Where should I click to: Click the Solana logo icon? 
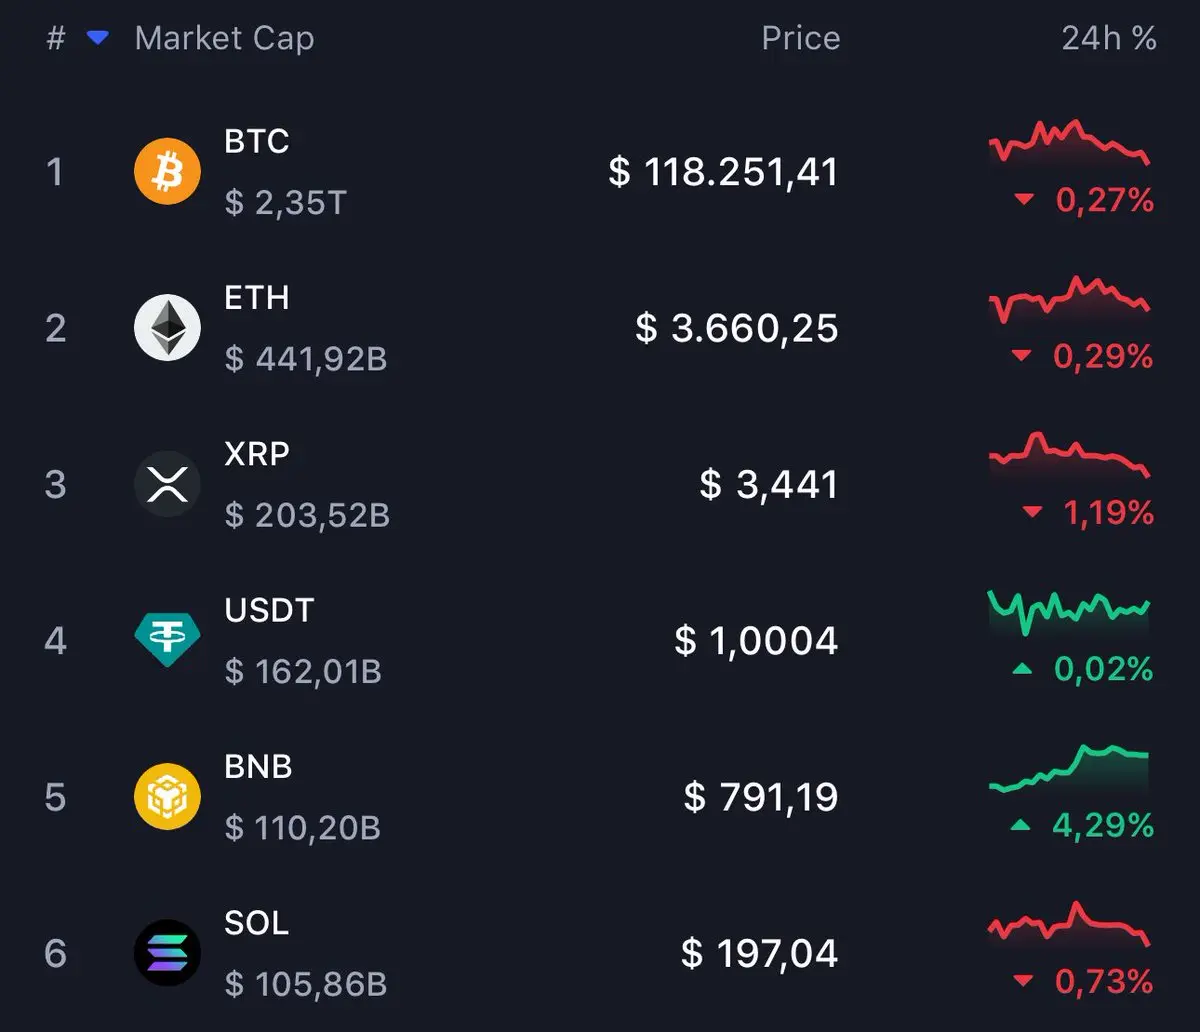[167, 953]
